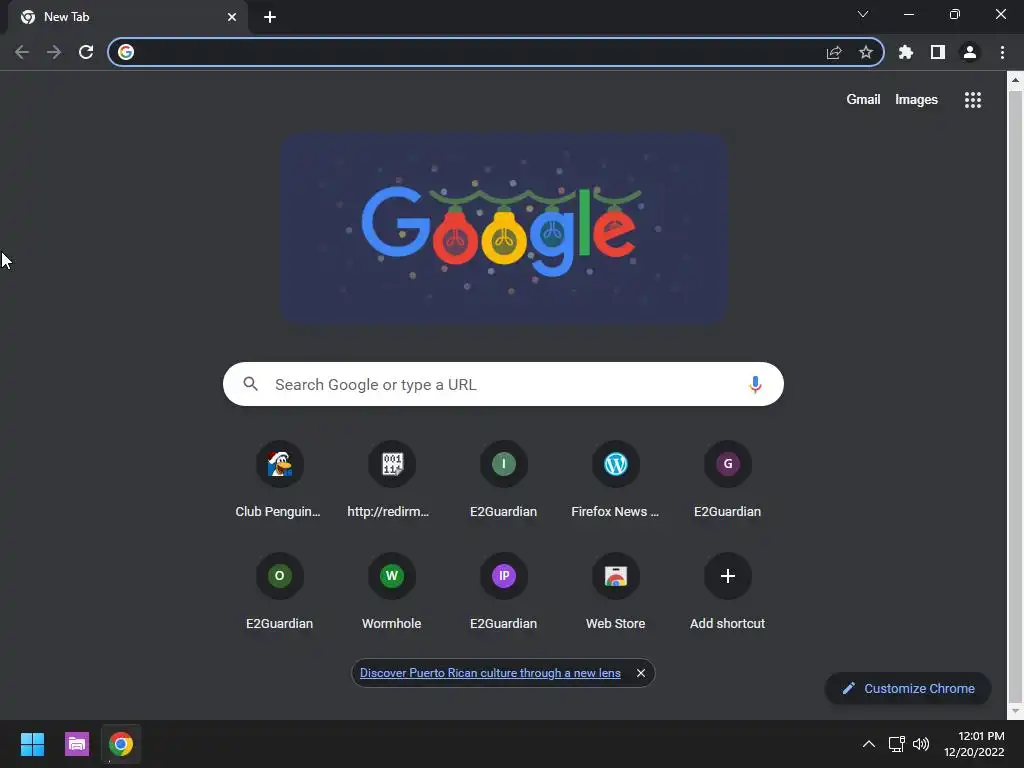The width and height of the screenshot is (1024, 768).
Task: Open Chrome's three-dot menu
Action: 1002,52
